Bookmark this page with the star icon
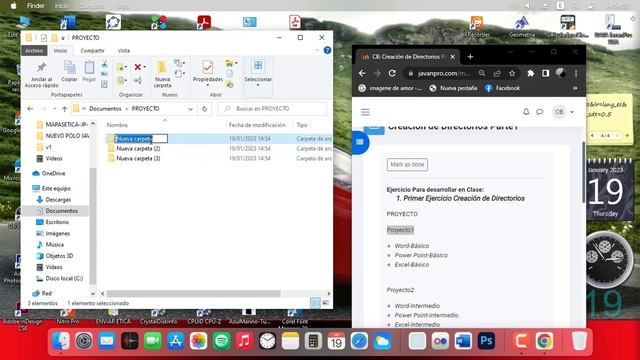The image size is (640, 360). pyautogui.click(x=512, y=73)
